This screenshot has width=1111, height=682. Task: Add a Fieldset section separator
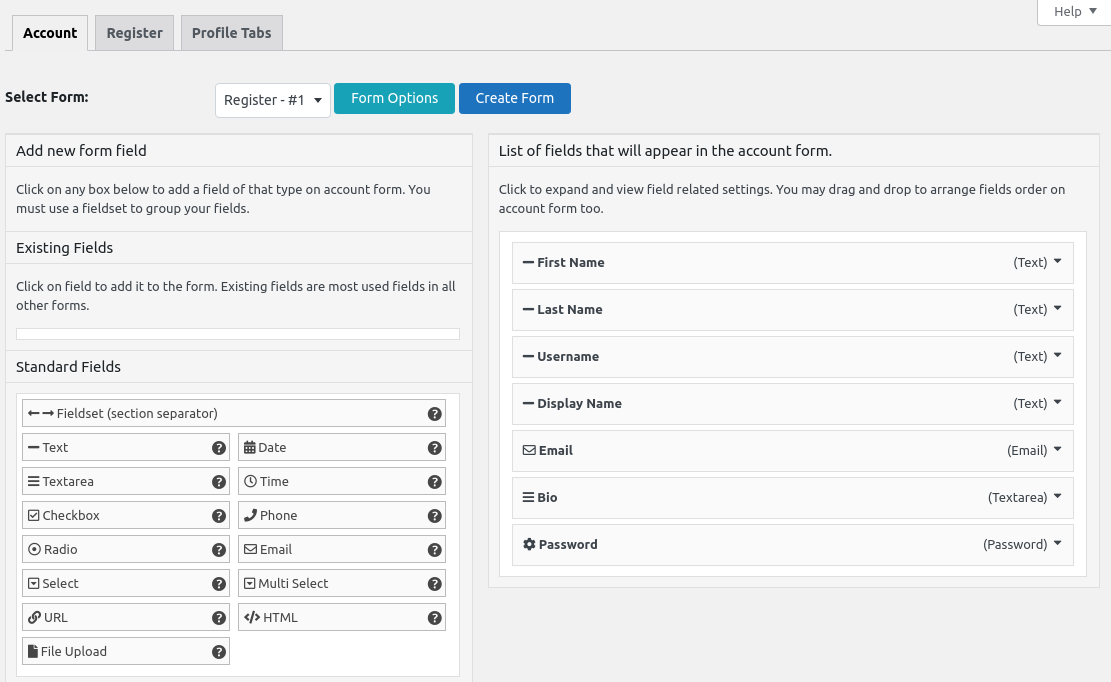(x=234, y=414)
